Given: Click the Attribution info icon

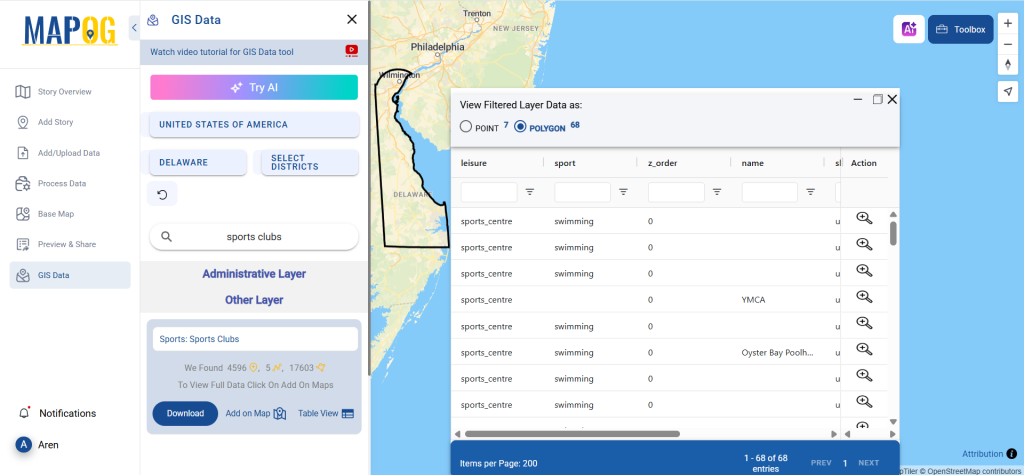Looking at the screenshot, I should pos(1012,454).
